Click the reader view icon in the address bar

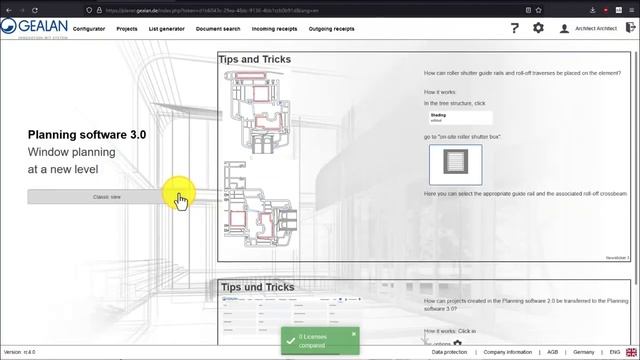coord(528,10)
